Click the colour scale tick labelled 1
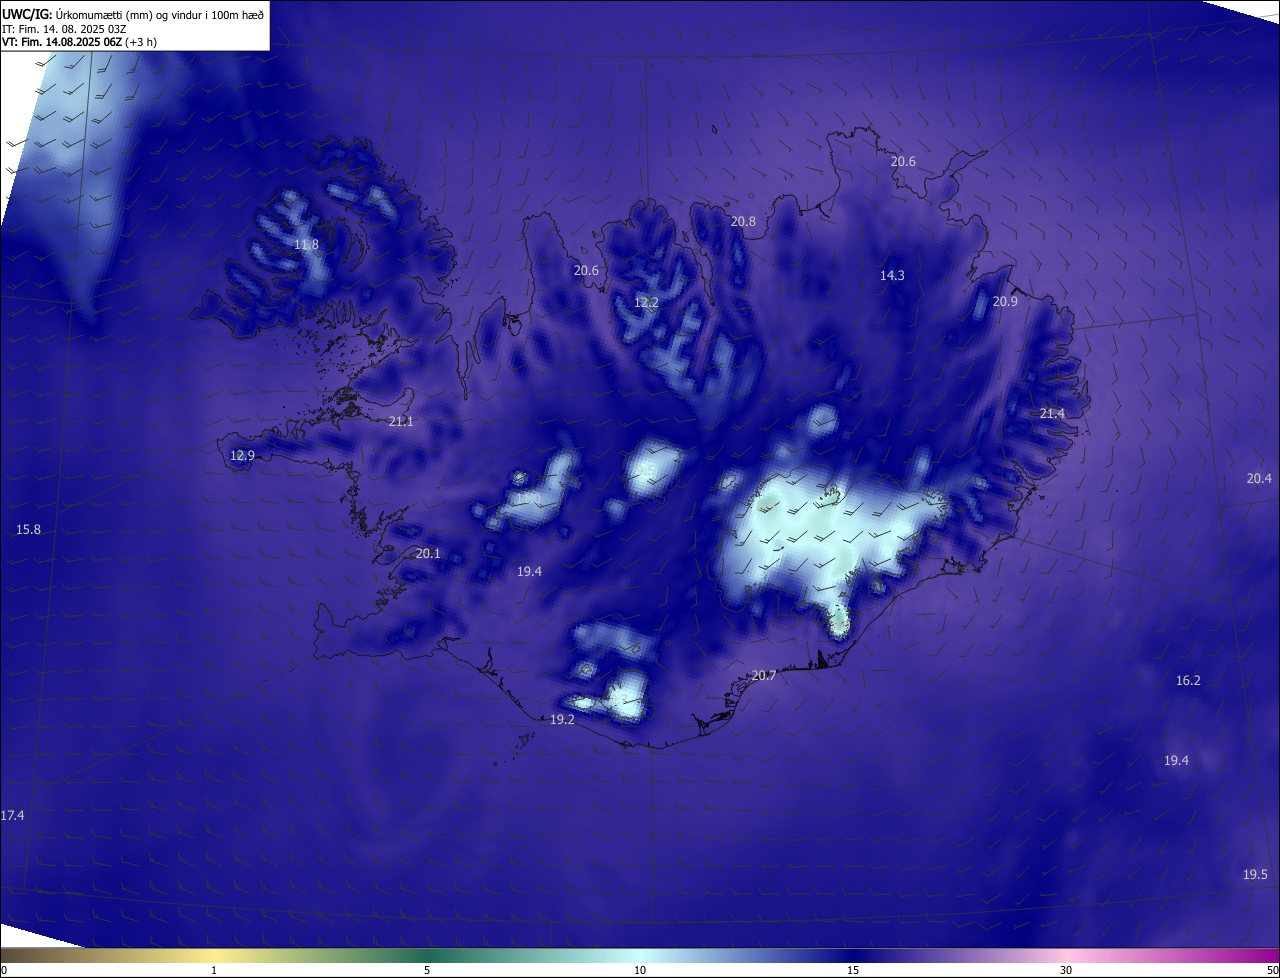This screenshot has width=1280, height=978. (x=214, y=970)
